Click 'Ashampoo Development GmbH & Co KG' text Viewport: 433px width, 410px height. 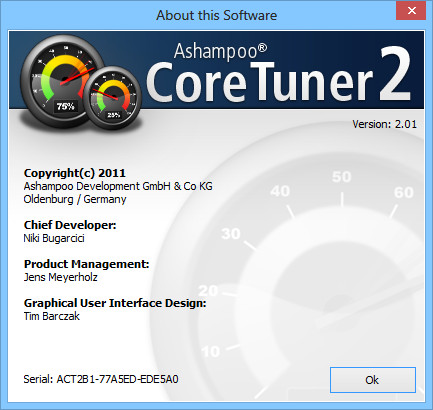click(118, 186)
